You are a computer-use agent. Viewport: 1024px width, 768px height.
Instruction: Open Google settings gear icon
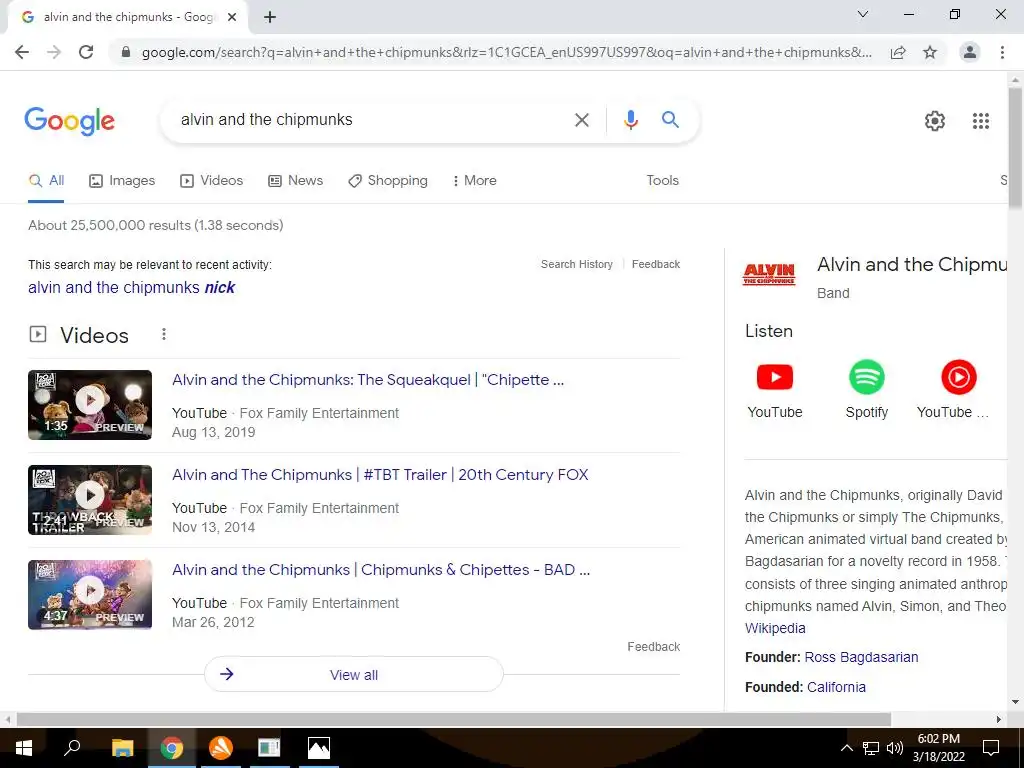coord(935,121)
